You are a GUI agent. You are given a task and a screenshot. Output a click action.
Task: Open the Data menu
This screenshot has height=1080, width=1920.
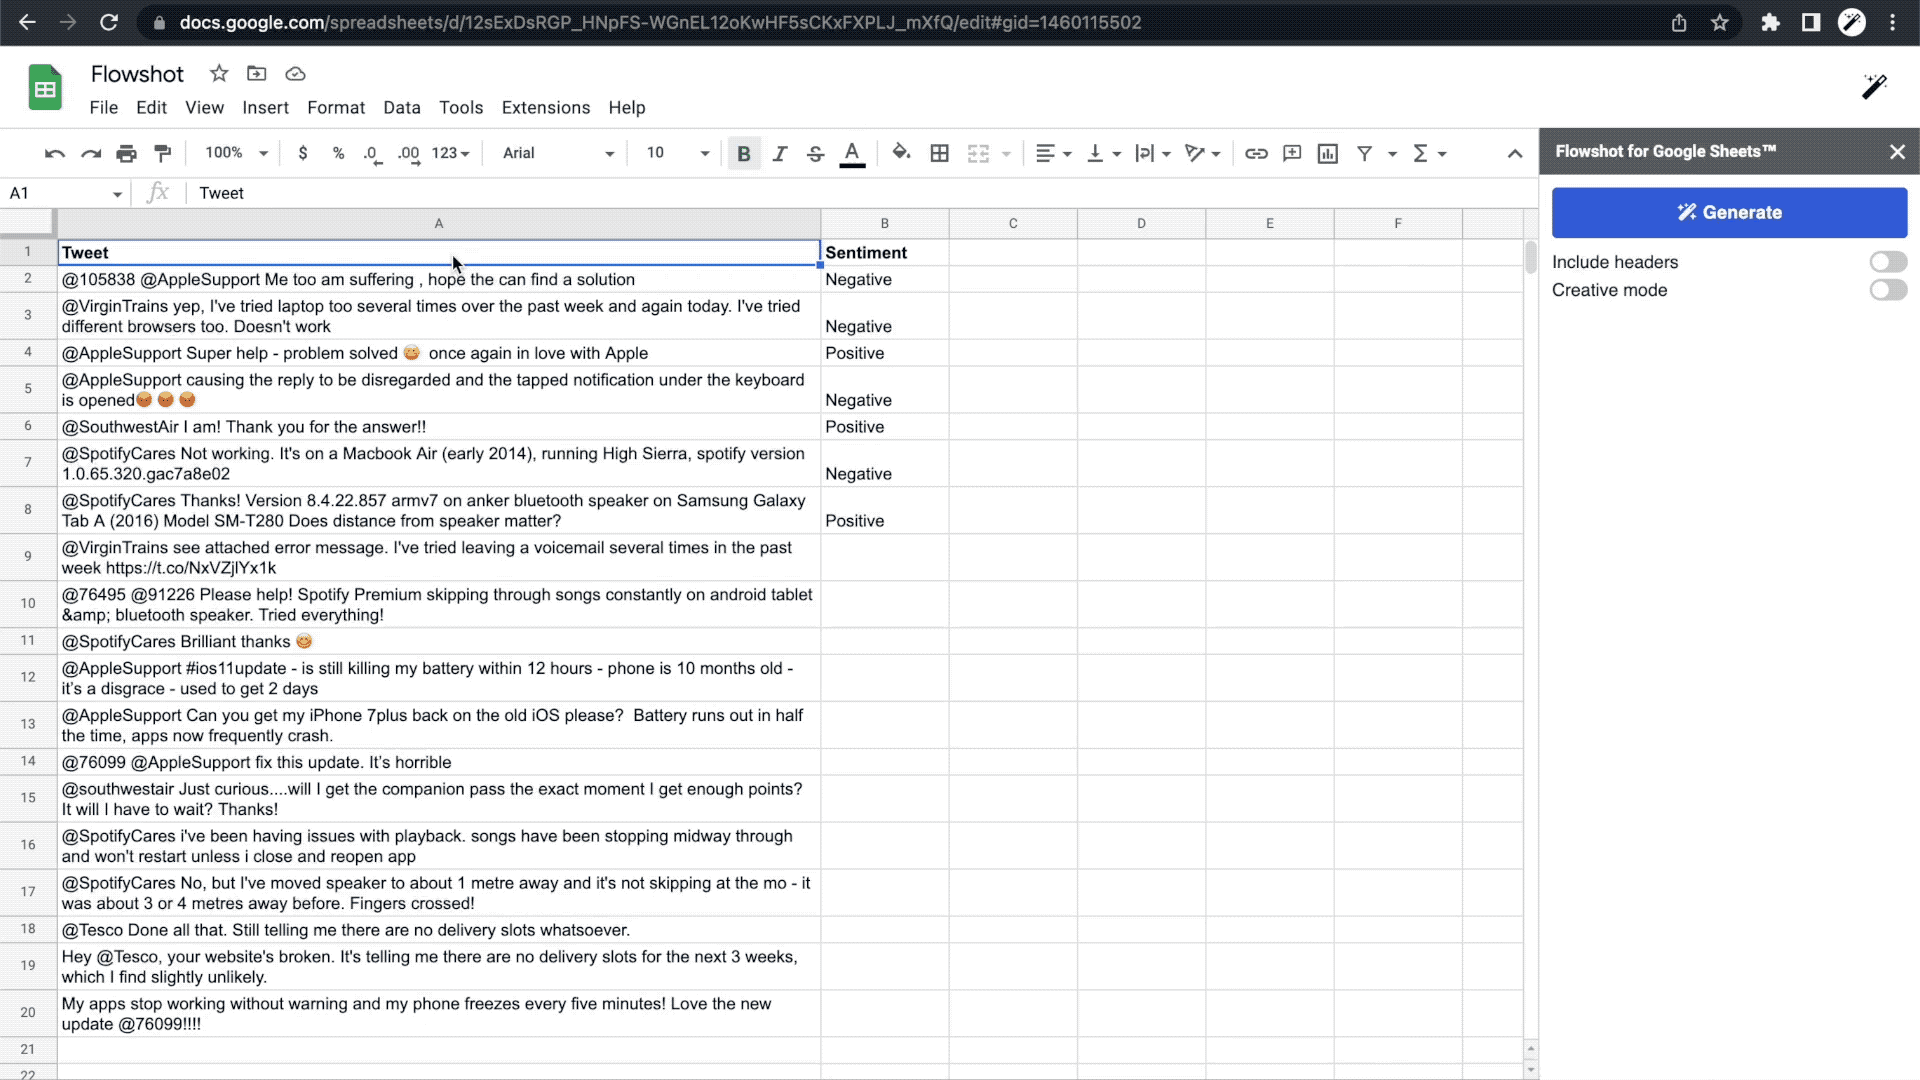[x=401, y=107]
